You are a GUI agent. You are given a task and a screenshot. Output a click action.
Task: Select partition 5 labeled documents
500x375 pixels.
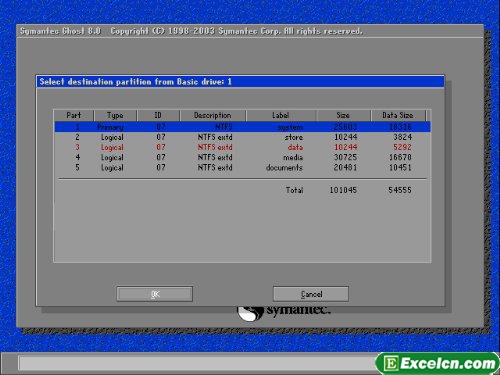point(242,167)
